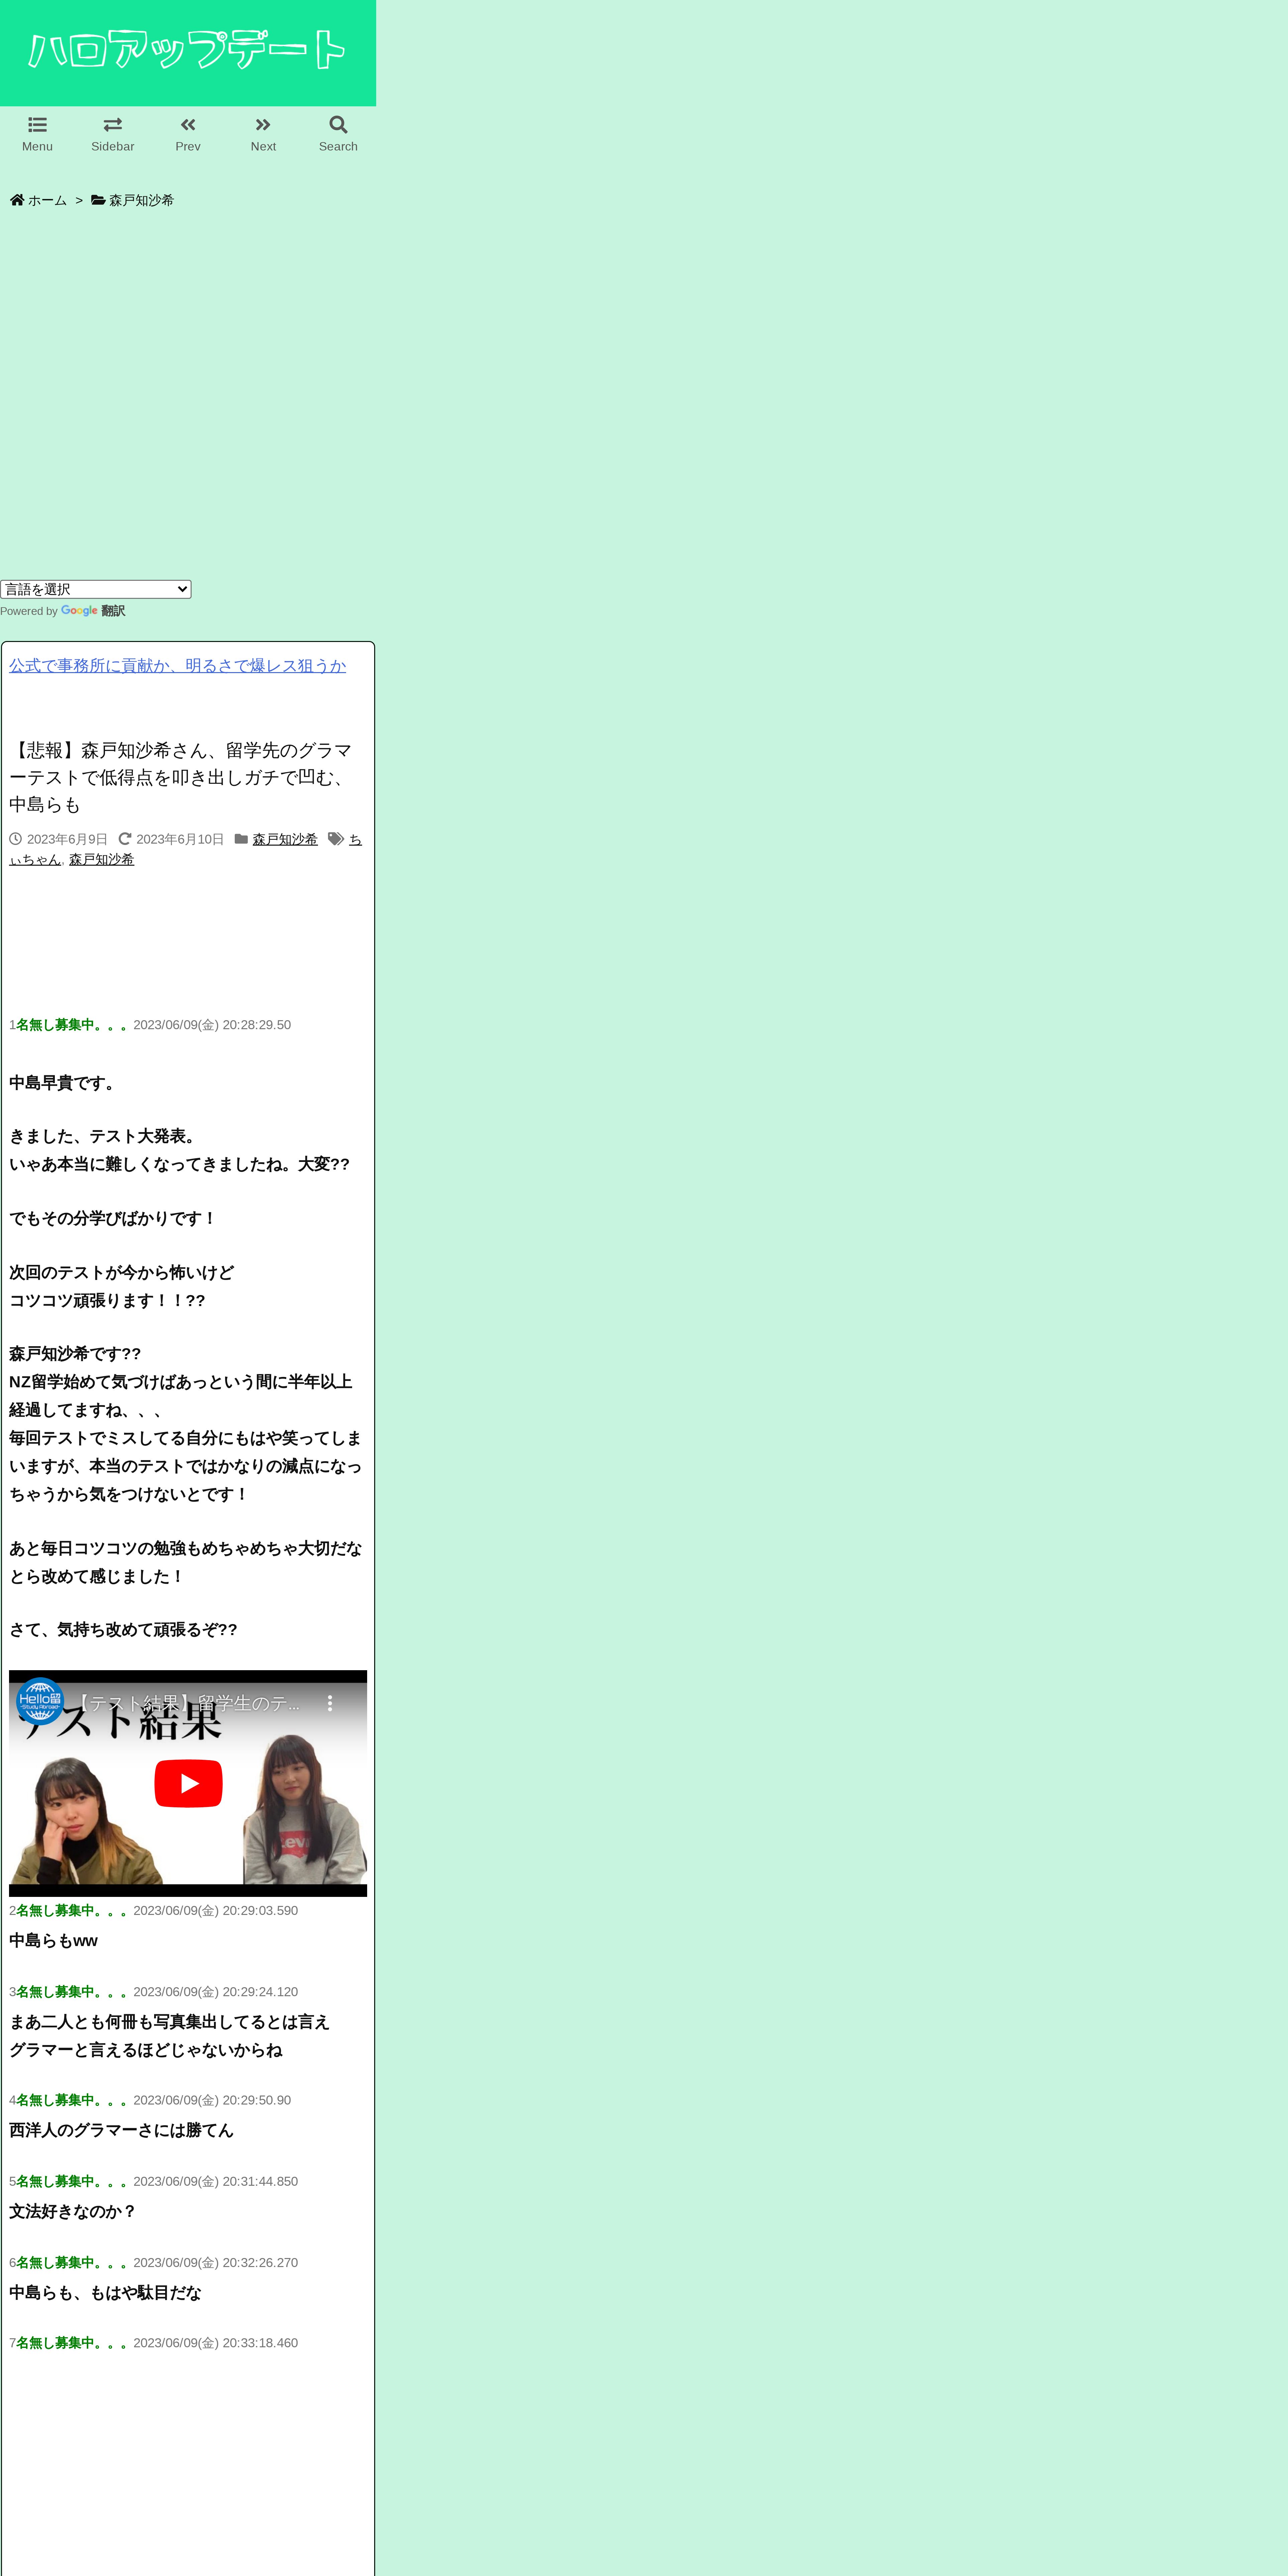
Task: Click Google logo in translate widget
Action: click(79, 611)
